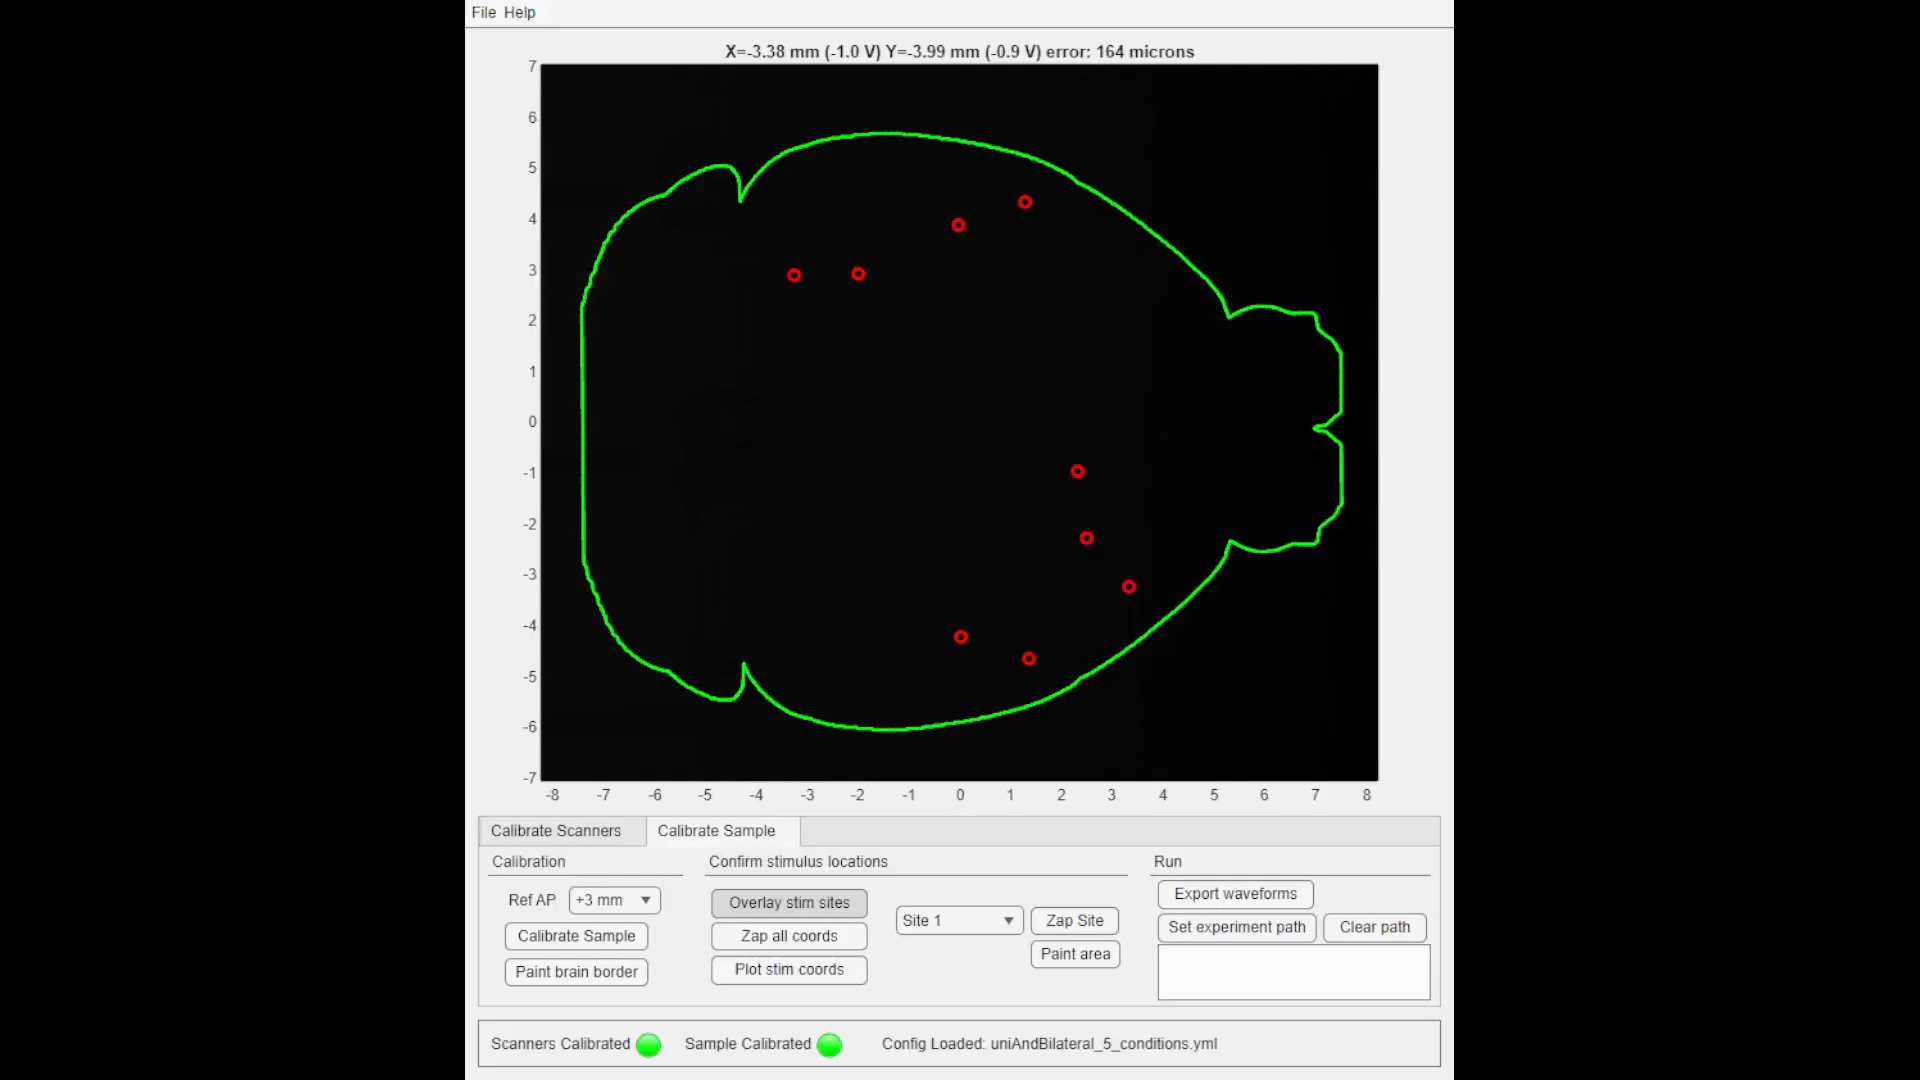This screenshot has width=1920, height=1080.
Task: Click the Calibrate Sample button
Action: (x=576, y=936)
